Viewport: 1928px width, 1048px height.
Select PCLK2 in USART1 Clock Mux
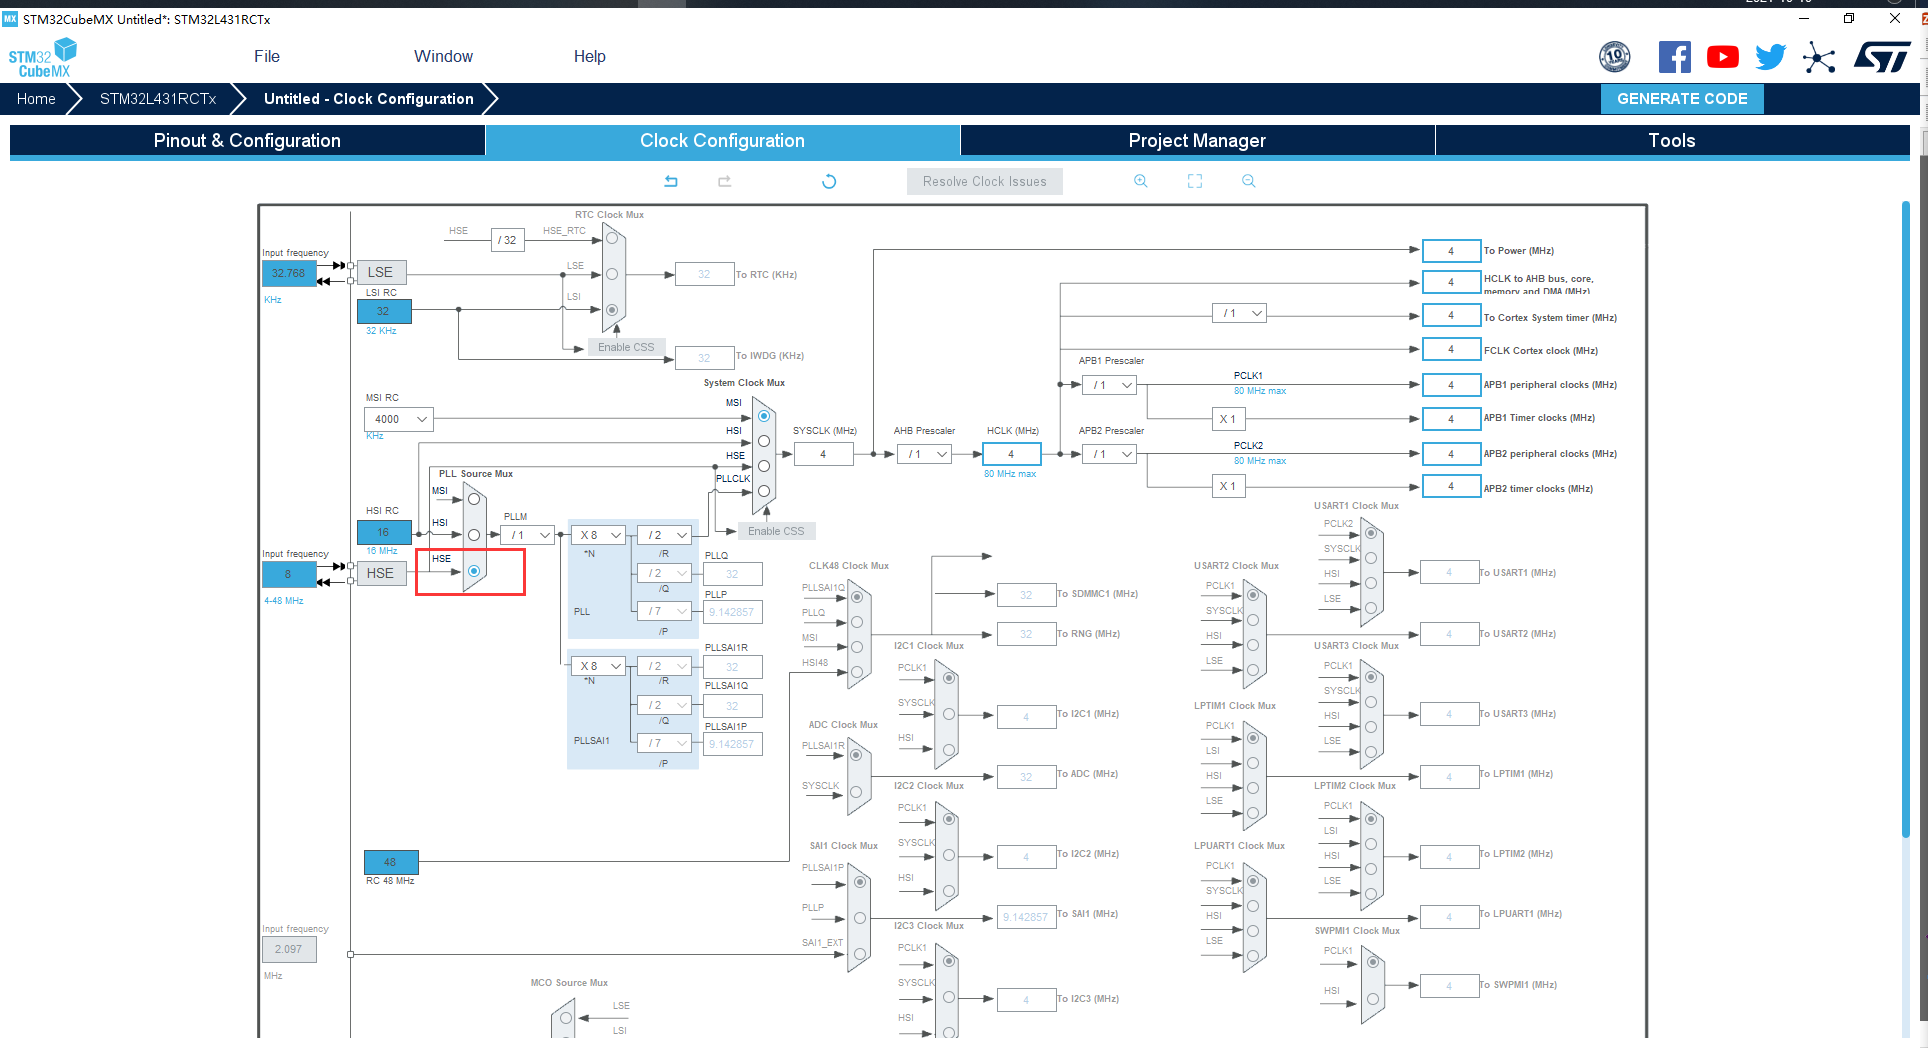coord(1371,533)
